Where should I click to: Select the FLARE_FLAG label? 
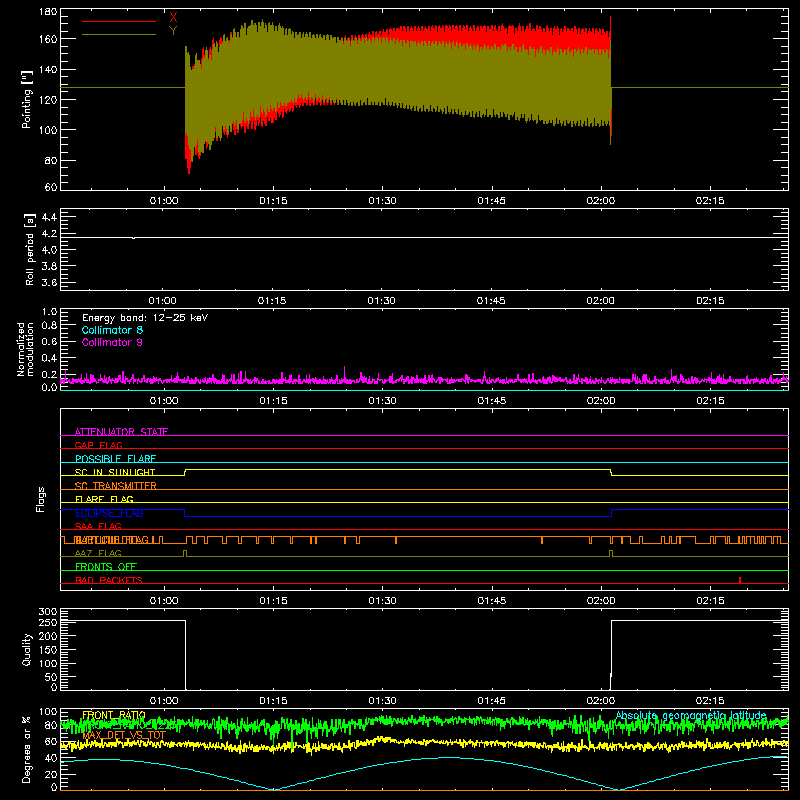click(104, 499)
